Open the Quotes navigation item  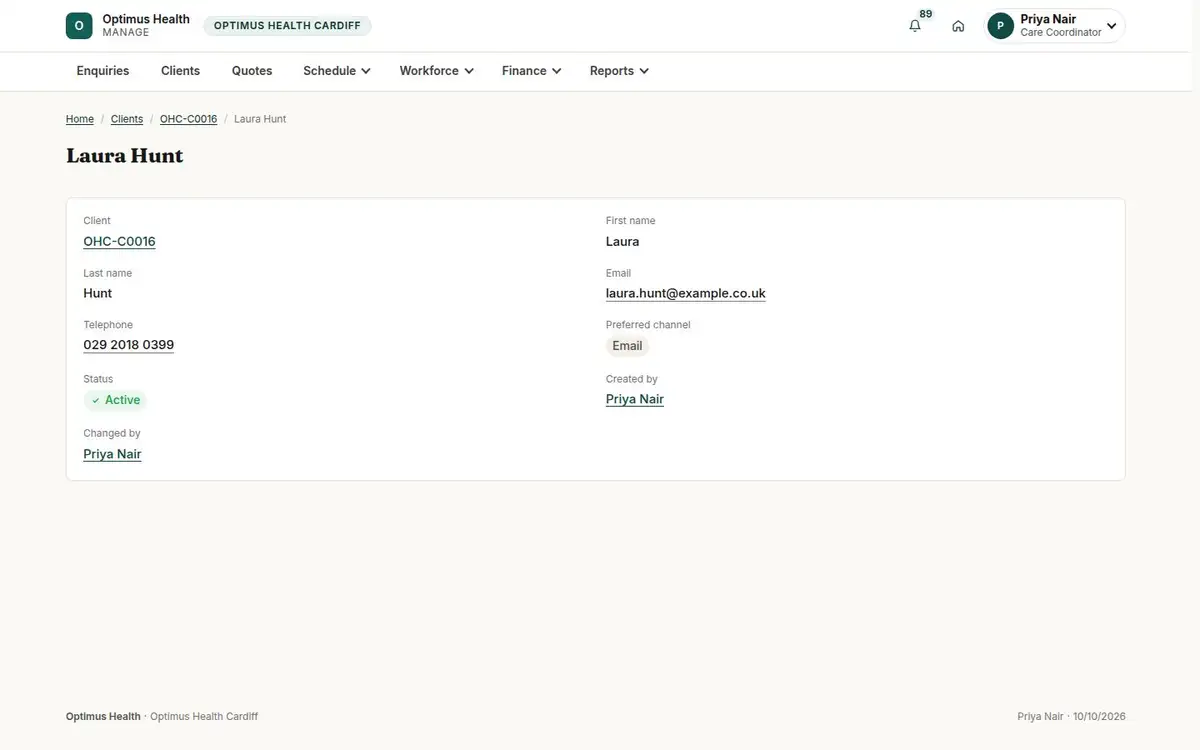tap(252, 71)
